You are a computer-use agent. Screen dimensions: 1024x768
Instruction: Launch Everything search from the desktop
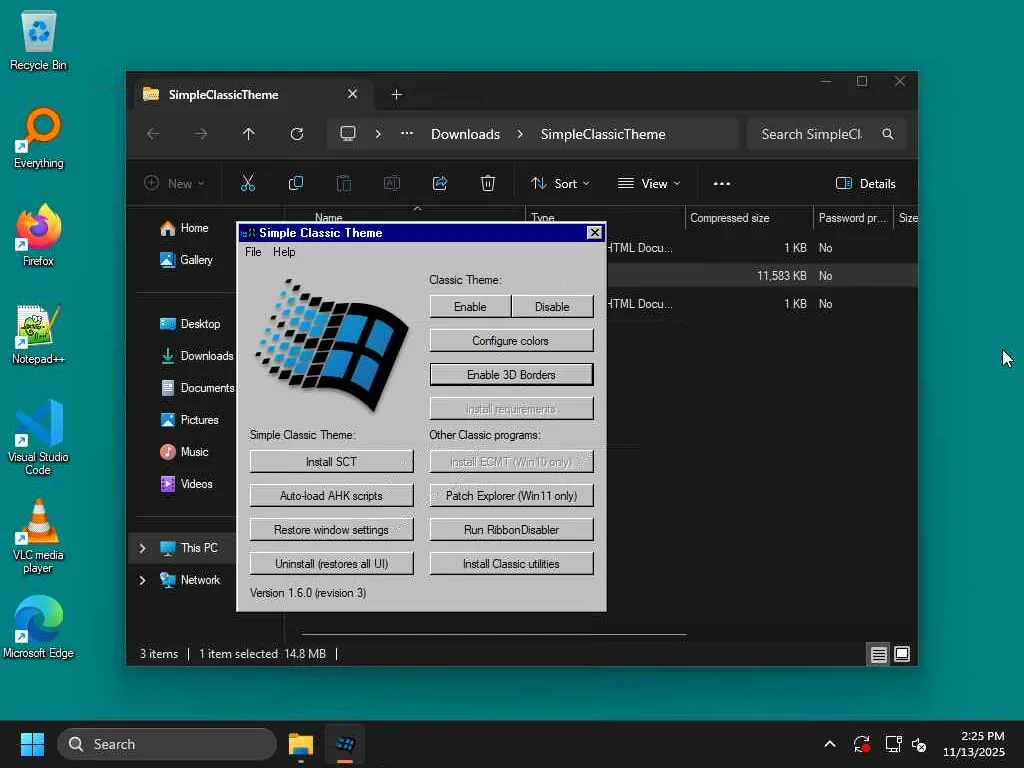pyautogui.click(x=39, y=138)
